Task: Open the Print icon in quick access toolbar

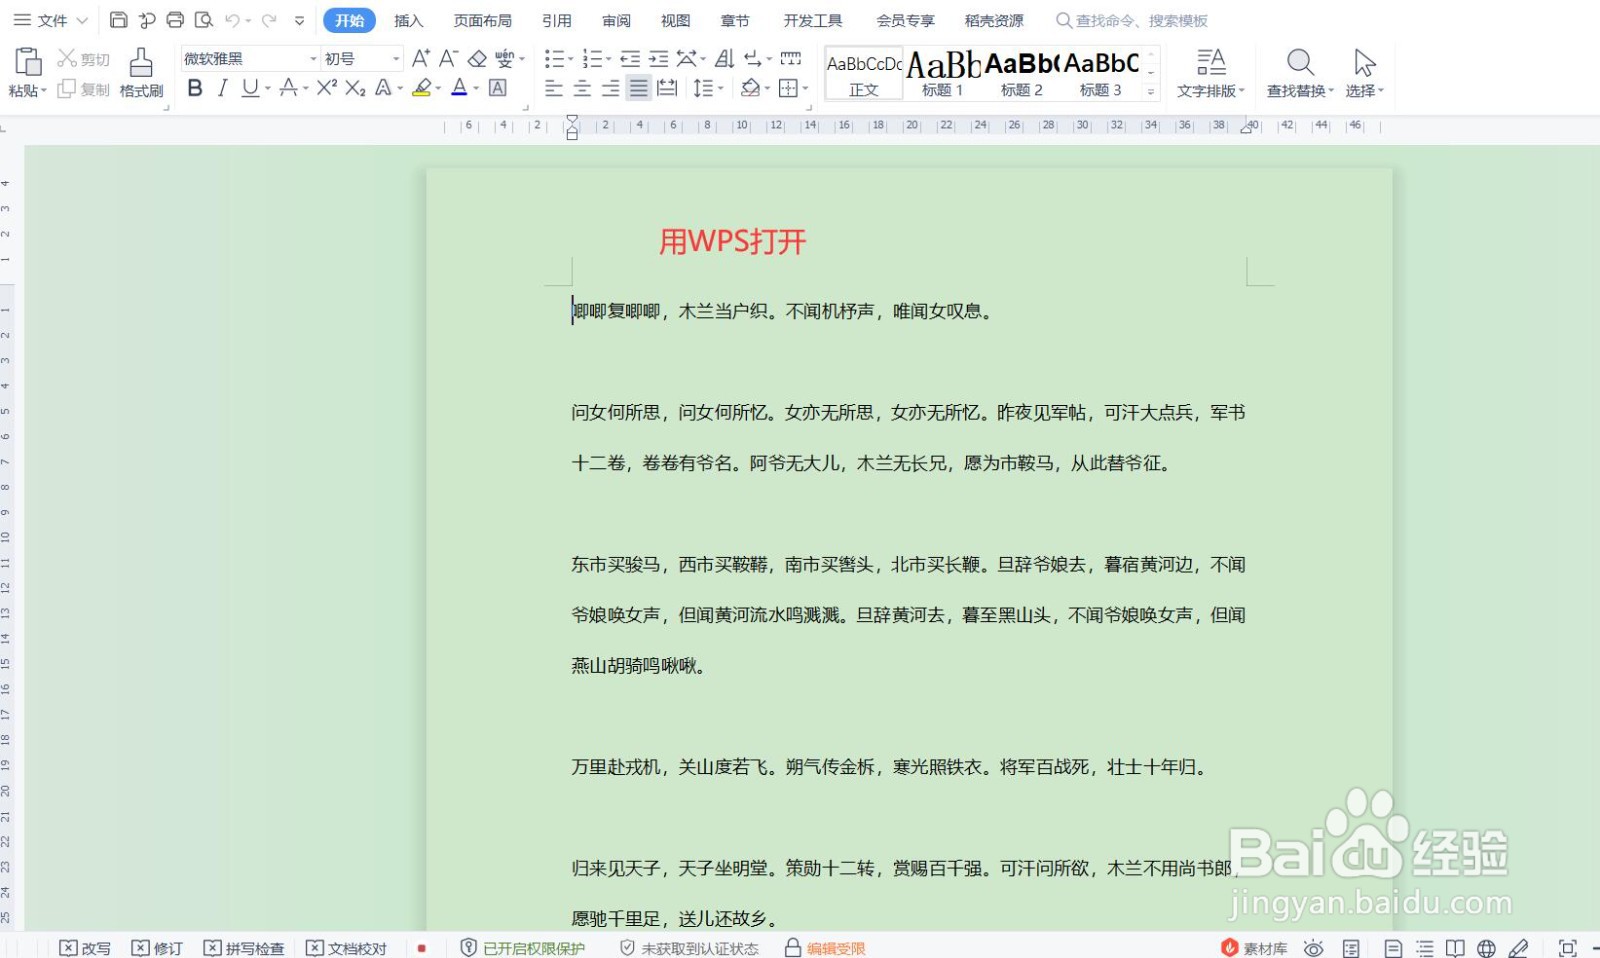Action: [x=175, y=20]
